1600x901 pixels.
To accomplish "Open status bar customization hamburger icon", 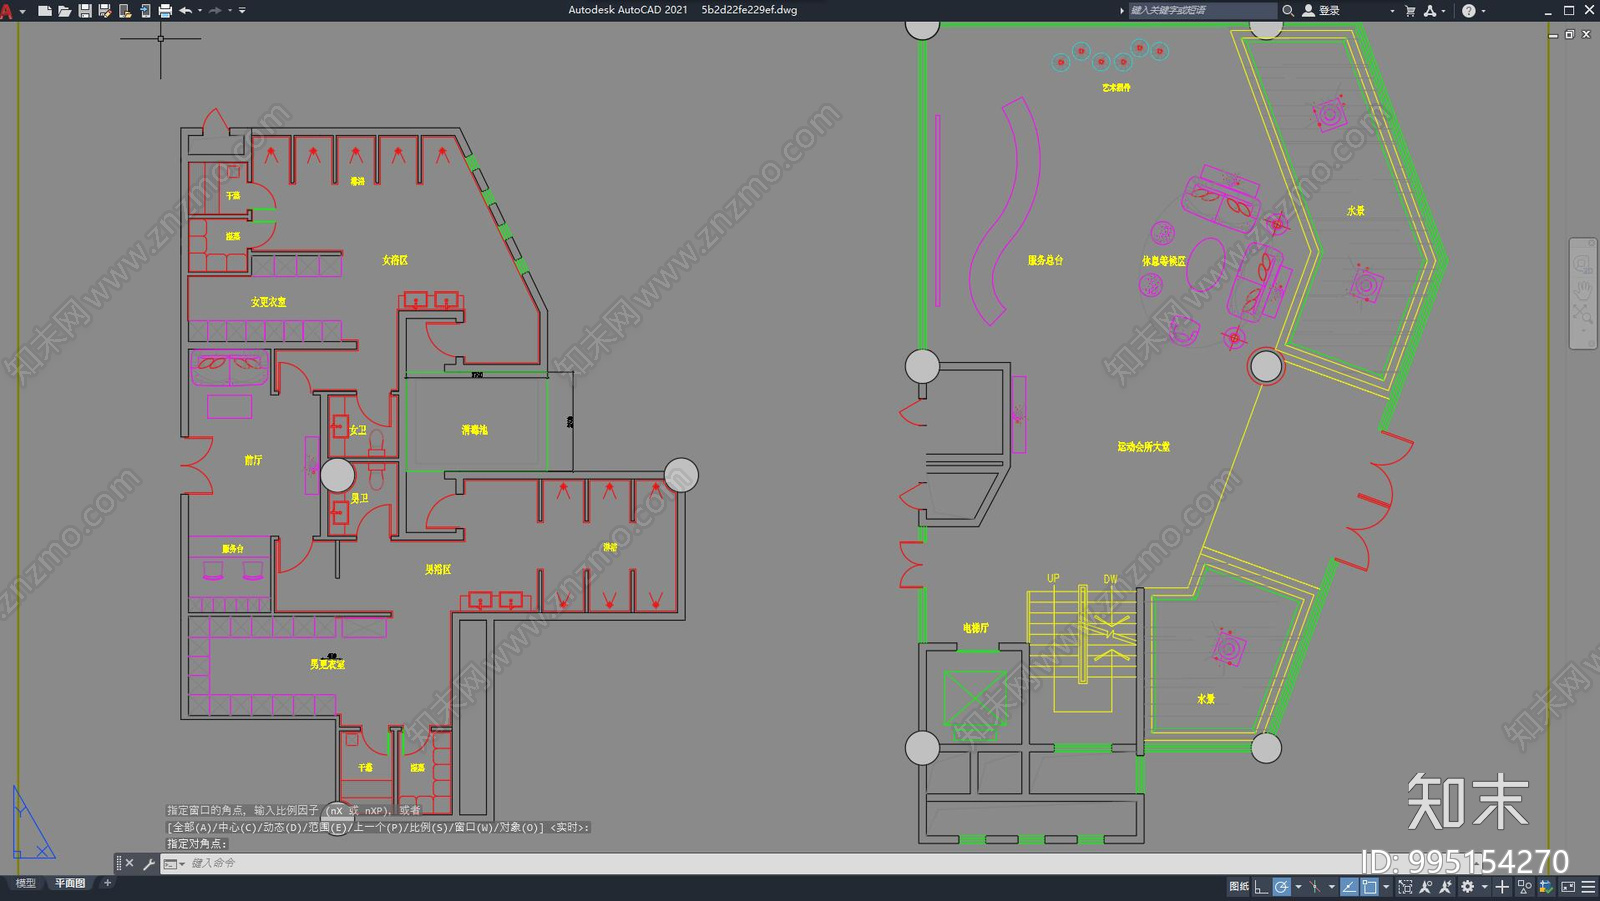I will click(x=1588, y=887).
